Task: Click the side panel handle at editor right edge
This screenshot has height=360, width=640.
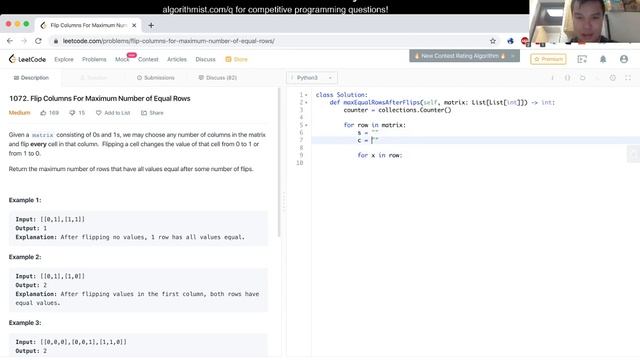Action: (x=634, y=155)
